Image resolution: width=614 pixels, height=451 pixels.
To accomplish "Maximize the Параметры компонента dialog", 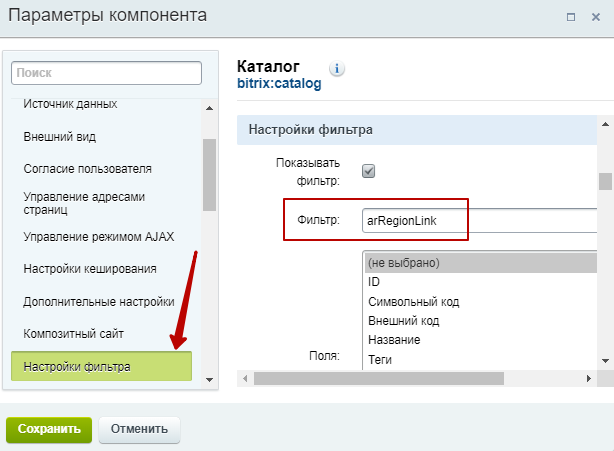I will point(571,17).
